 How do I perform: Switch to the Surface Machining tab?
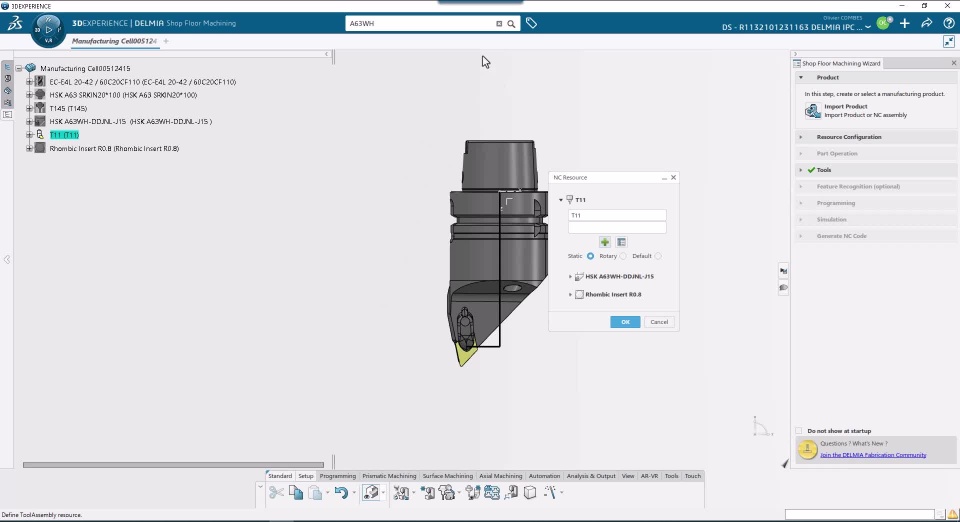[448, 476]
